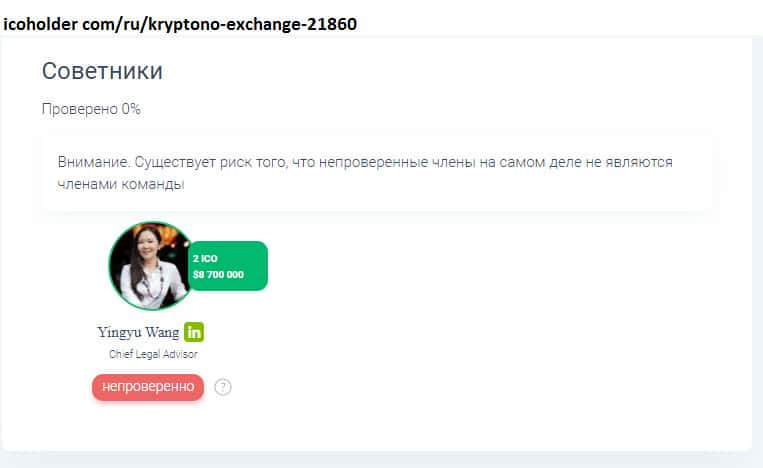Open Yingyu Wang's profile photo
Screen dimensions: 763x468
pos(150,266)
